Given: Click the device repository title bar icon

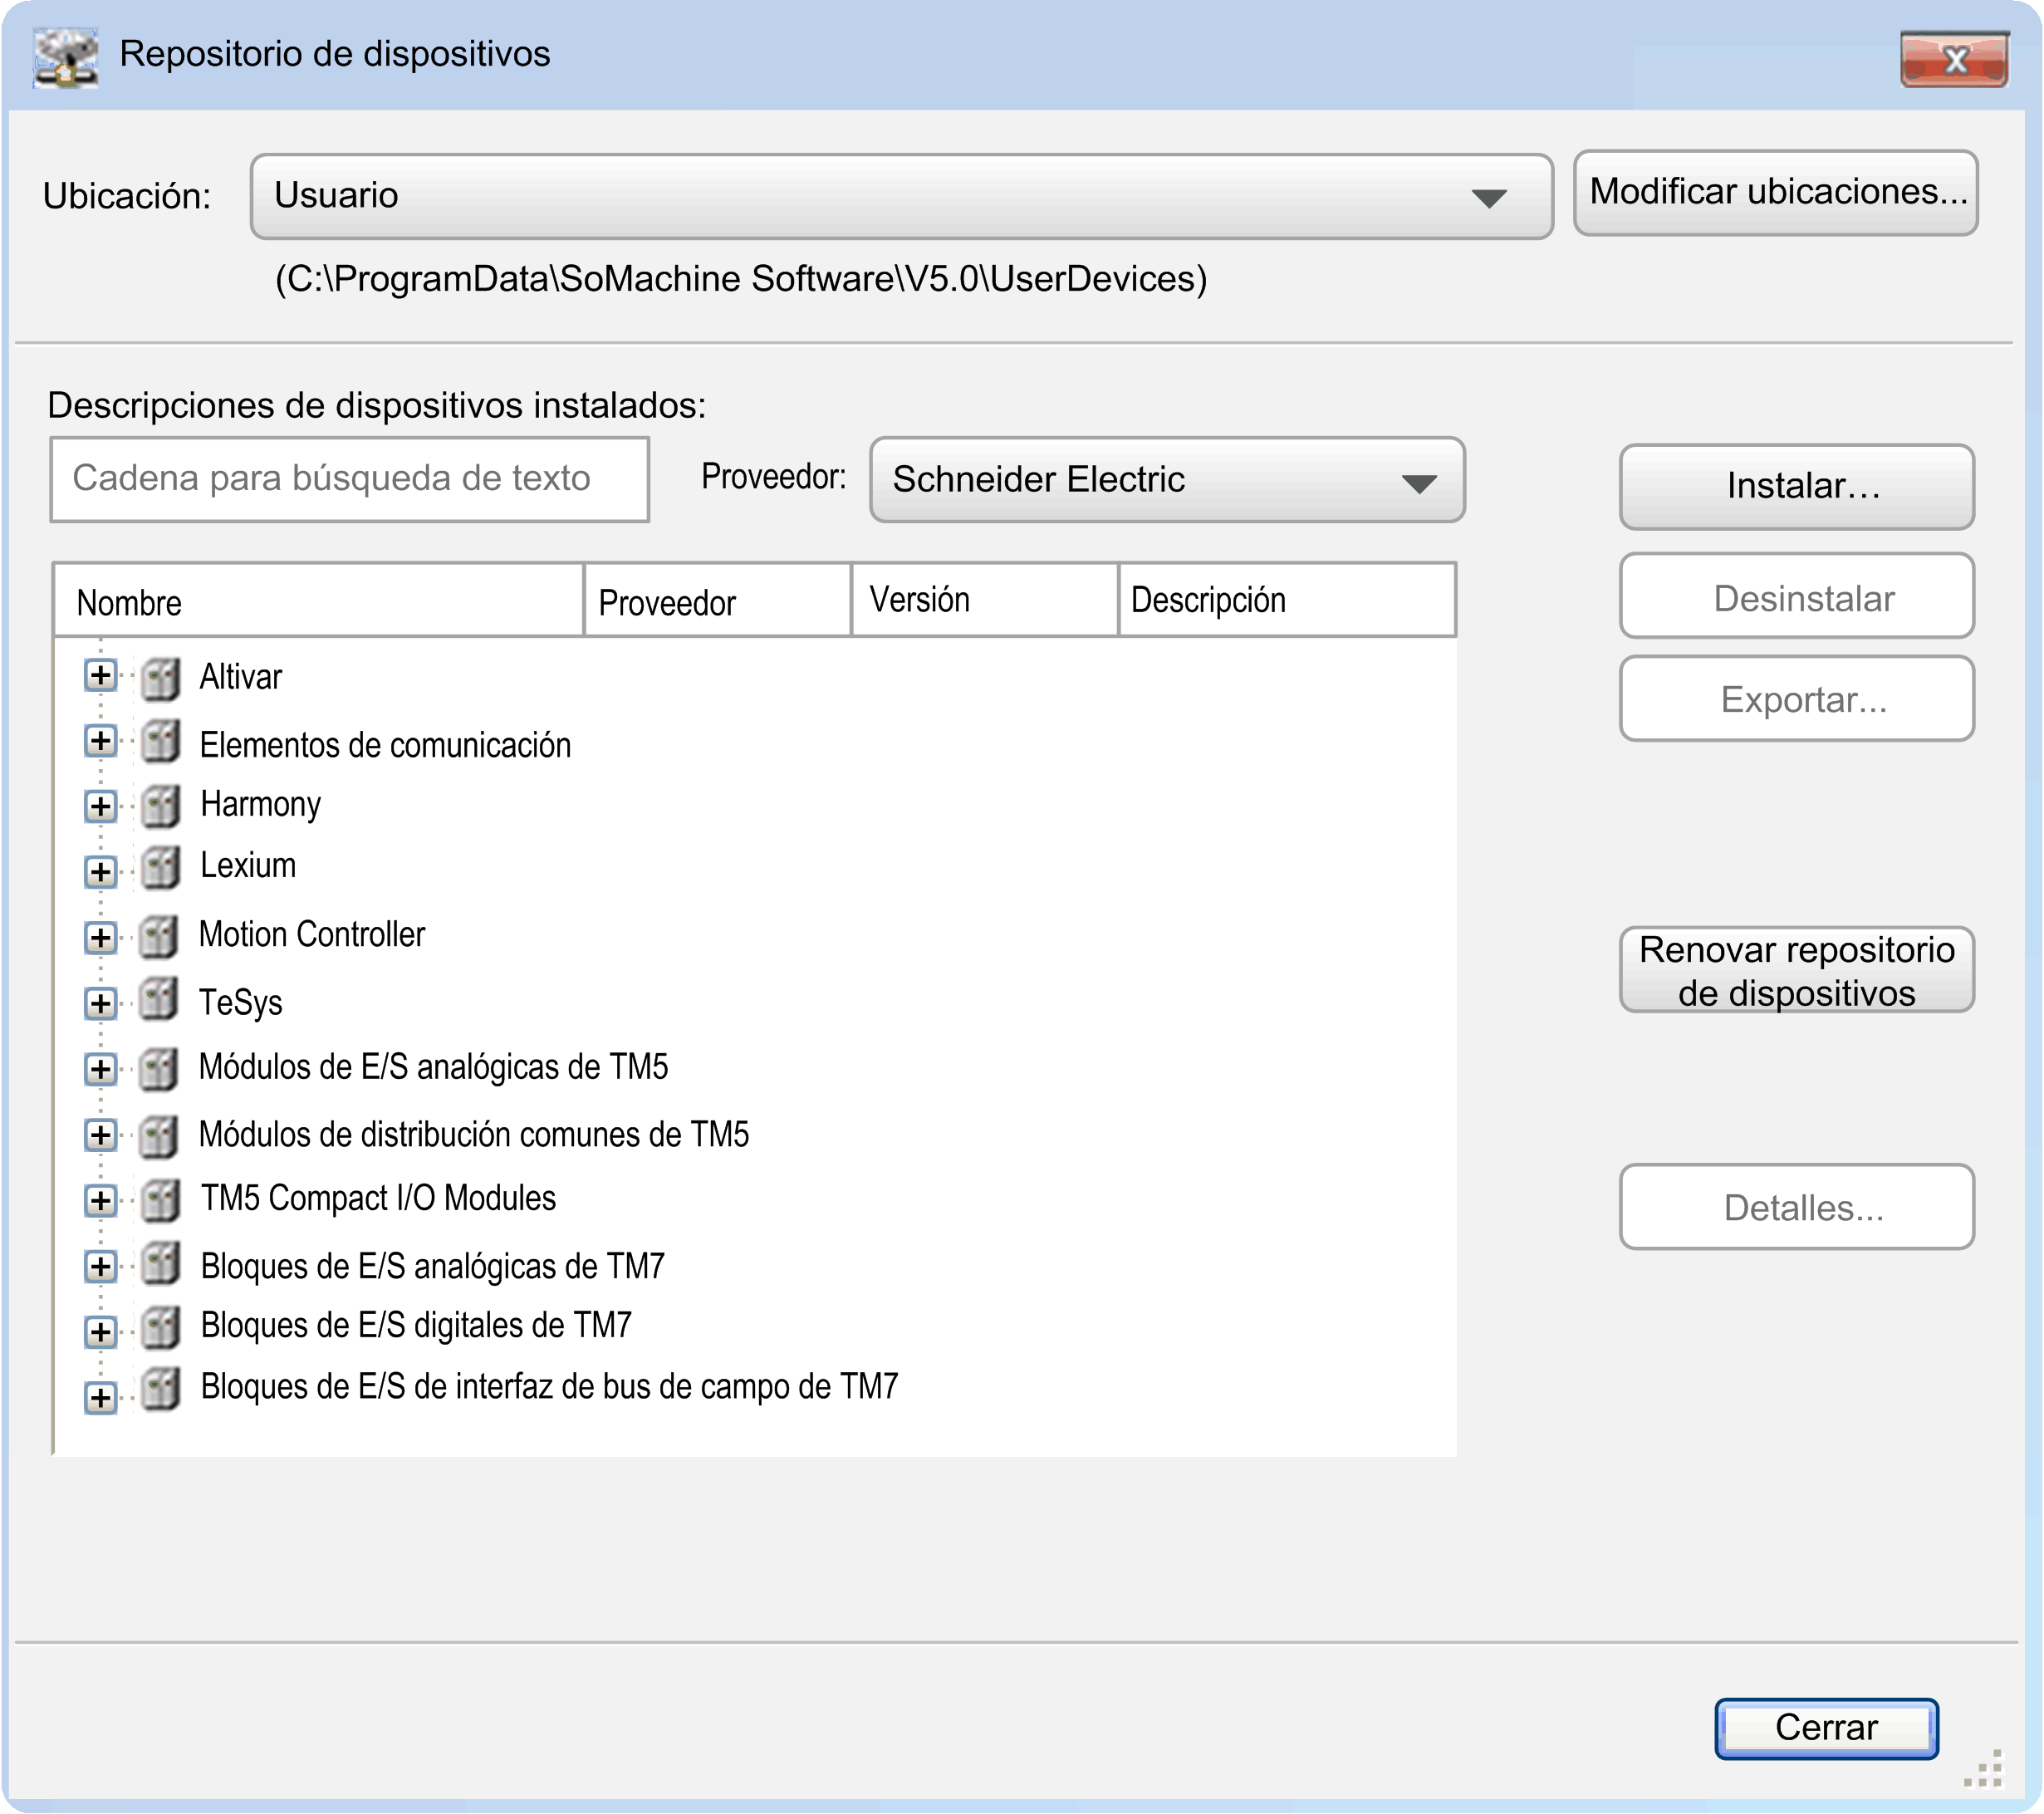Looking at the screenshot, I should (66, 56).
